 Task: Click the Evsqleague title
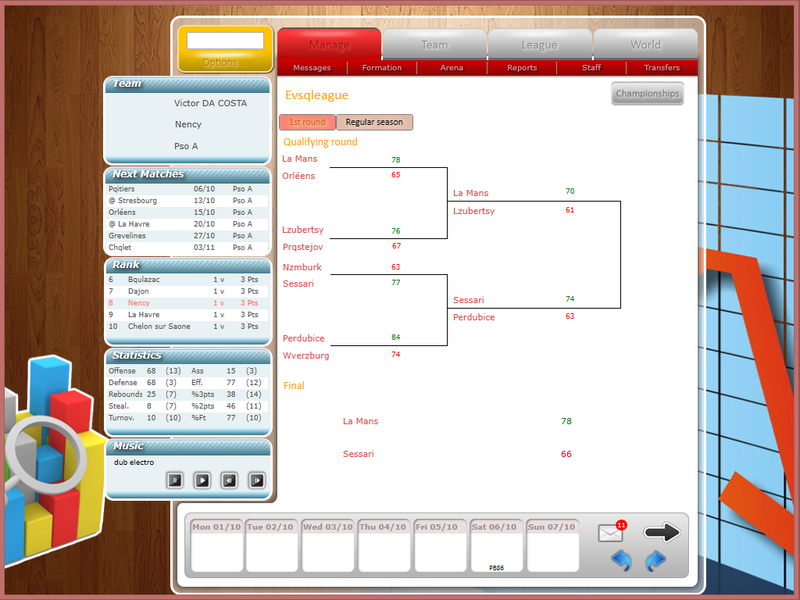[316, 95]
